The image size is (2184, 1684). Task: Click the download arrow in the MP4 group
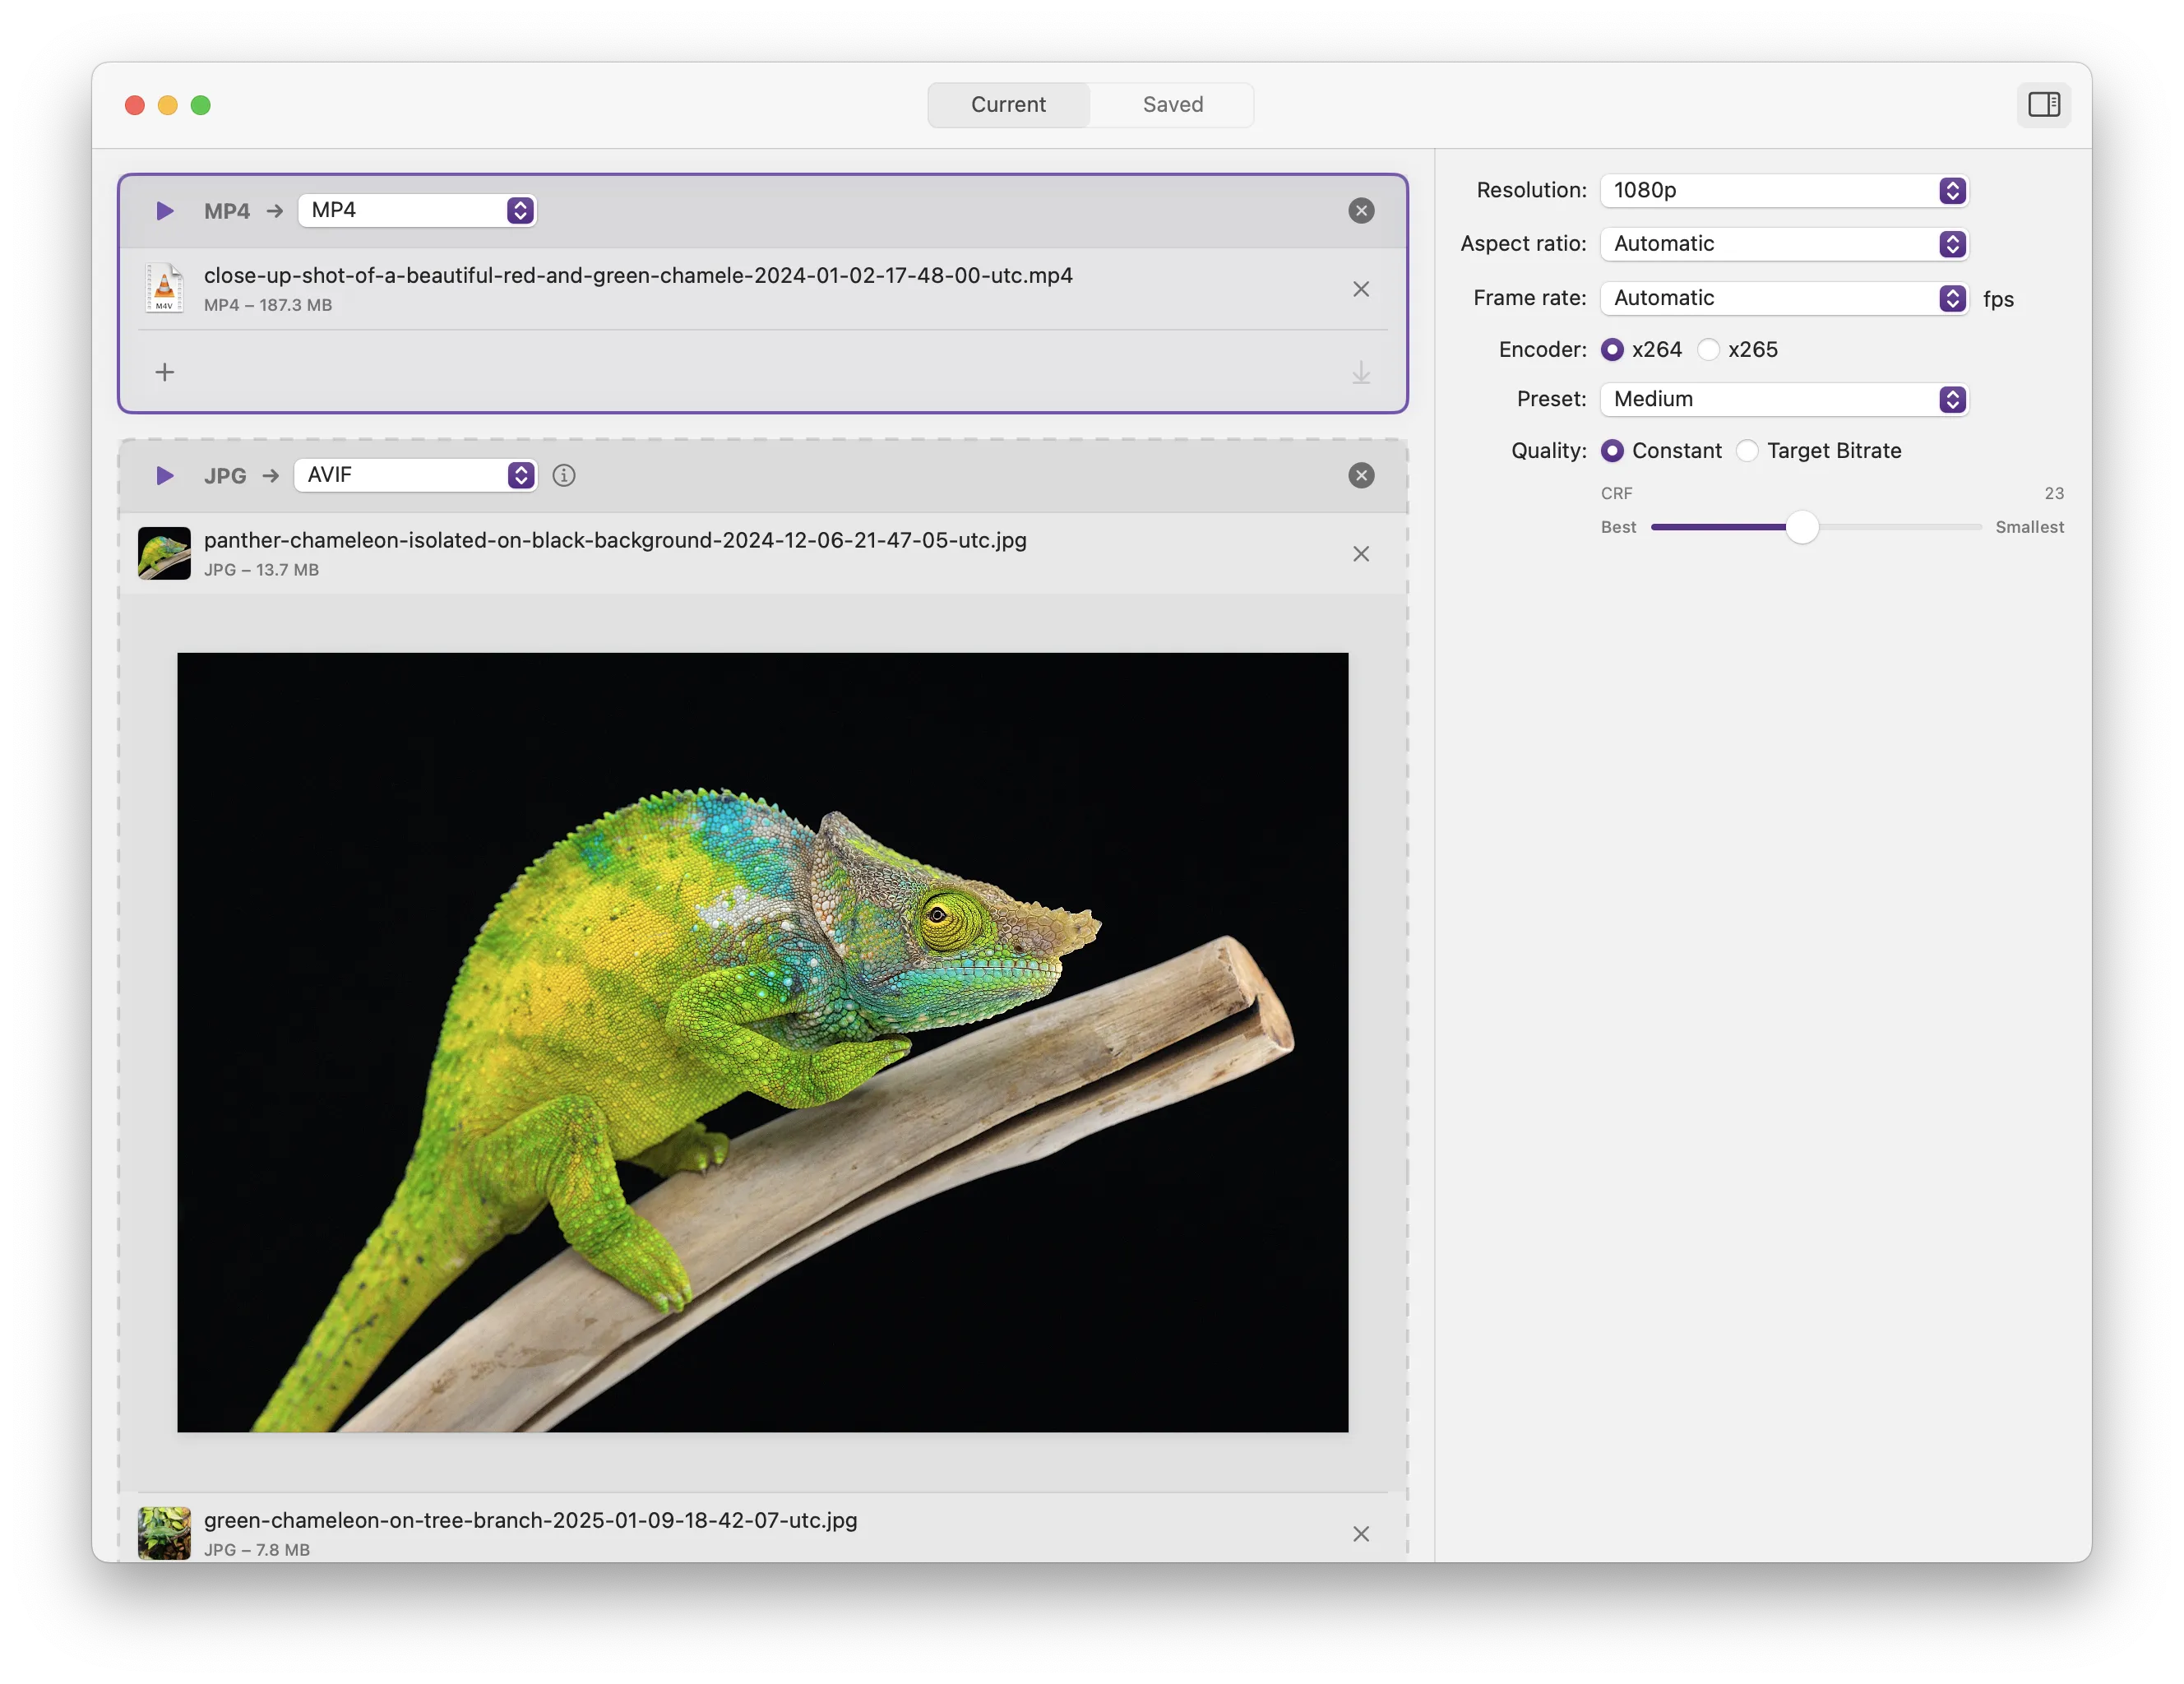pyautogui.click(x=1361, y=373)
